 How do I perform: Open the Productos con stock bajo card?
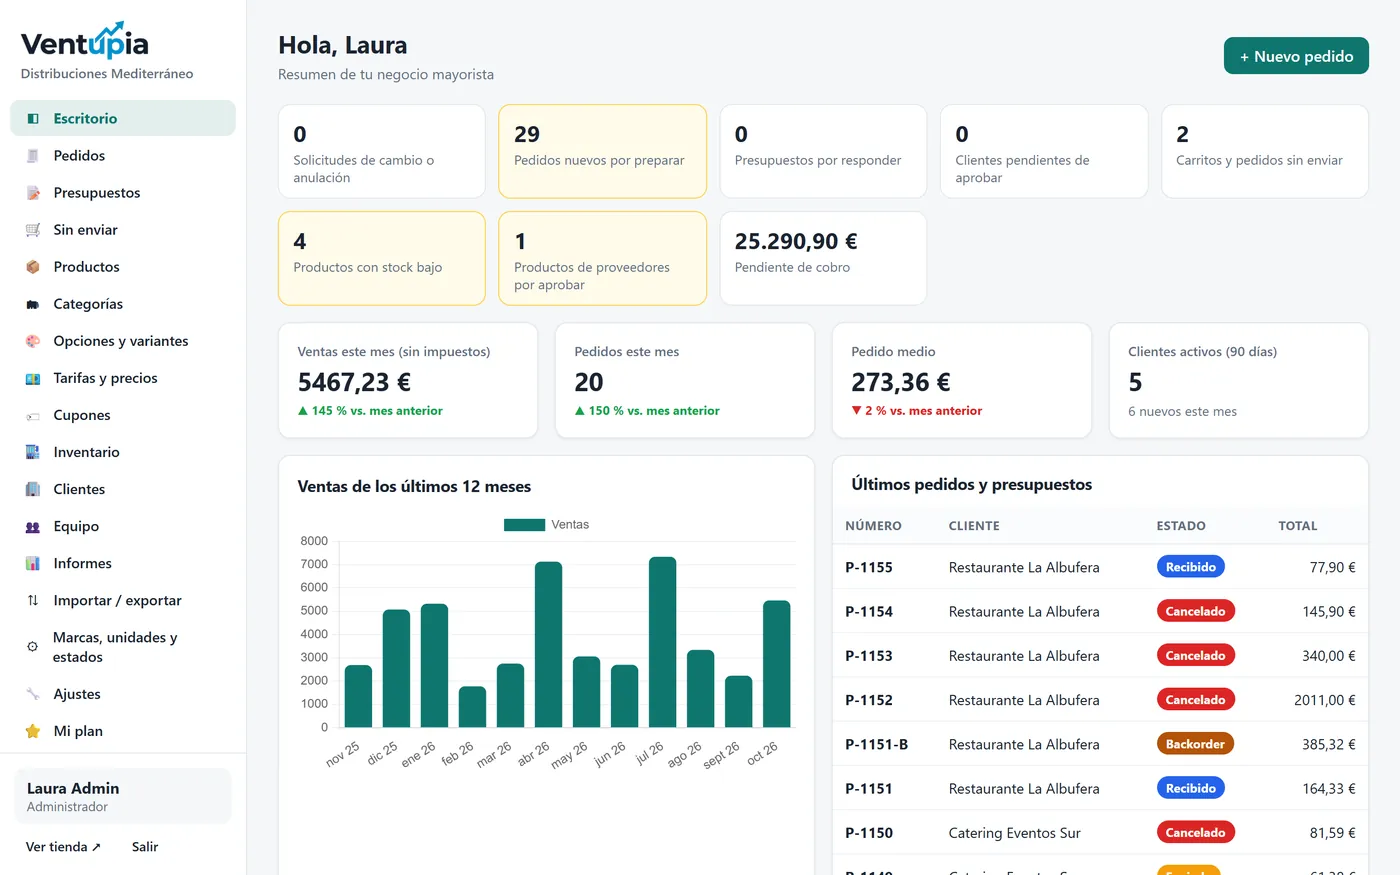[382, 258]
